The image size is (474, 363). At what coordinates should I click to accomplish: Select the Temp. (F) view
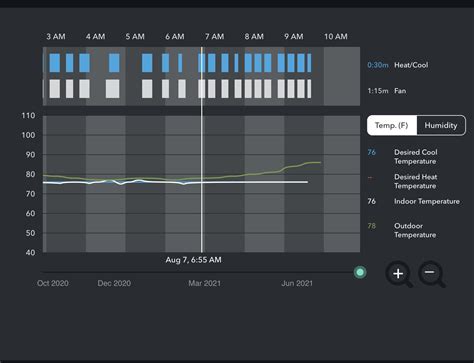(x=392, y=125)
